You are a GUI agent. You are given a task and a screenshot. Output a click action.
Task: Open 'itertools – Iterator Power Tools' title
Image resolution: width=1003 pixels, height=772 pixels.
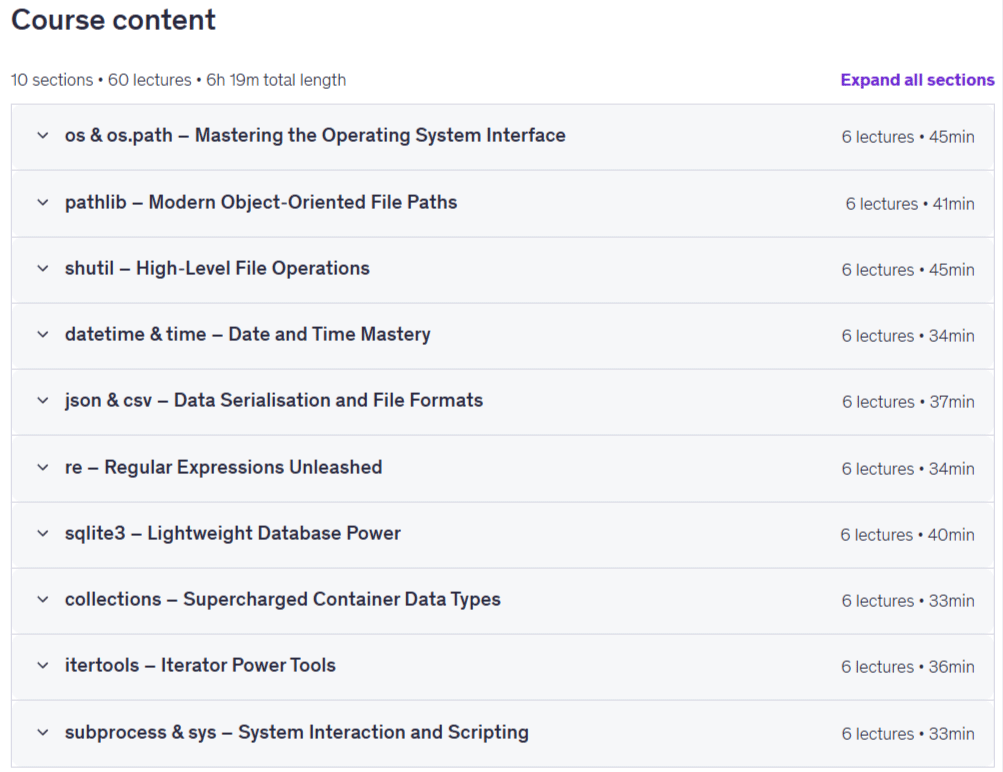pyautogui.click(x=200, y=666)
